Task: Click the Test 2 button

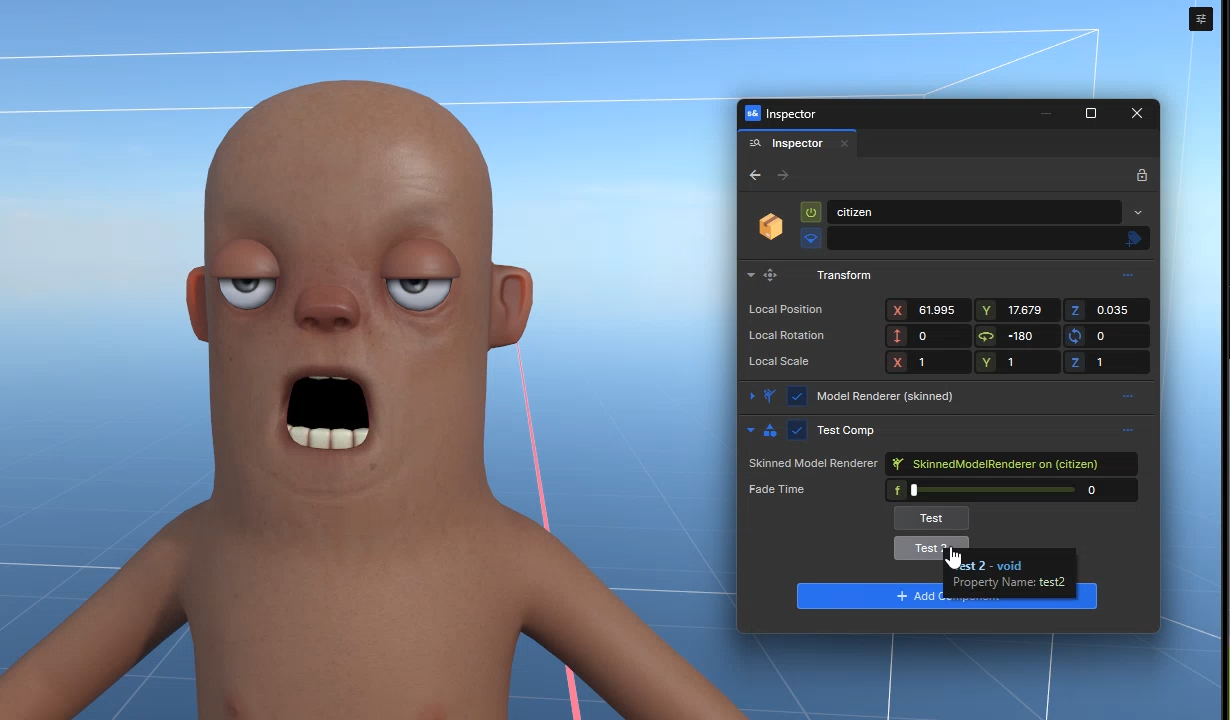Action: point(931,548)
